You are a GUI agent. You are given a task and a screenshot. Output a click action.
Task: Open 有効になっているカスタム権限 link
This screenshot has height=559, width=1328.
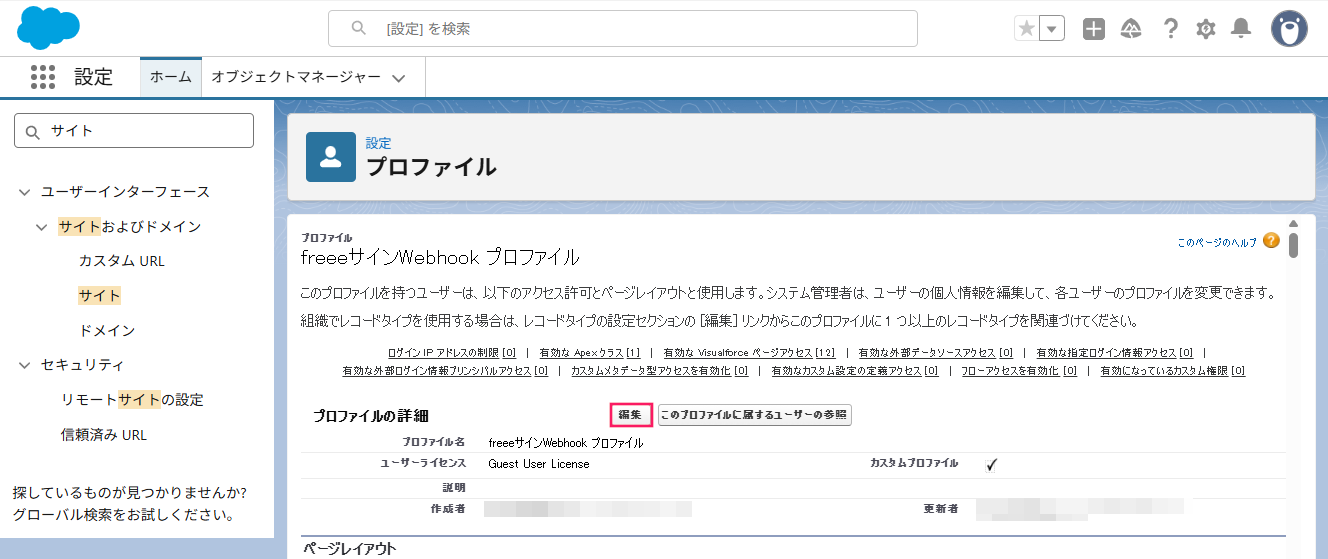(x=1173, y=371)
